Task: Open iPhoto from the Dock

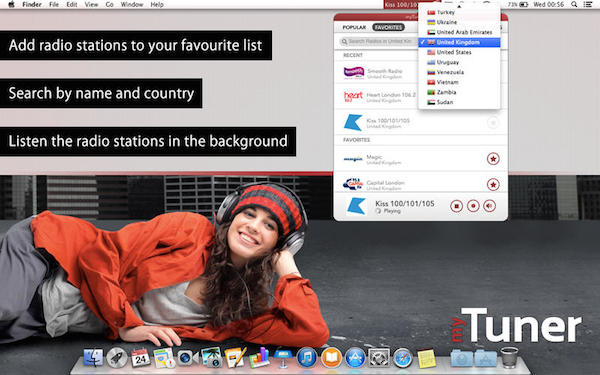Action: [x=211, y=358]
